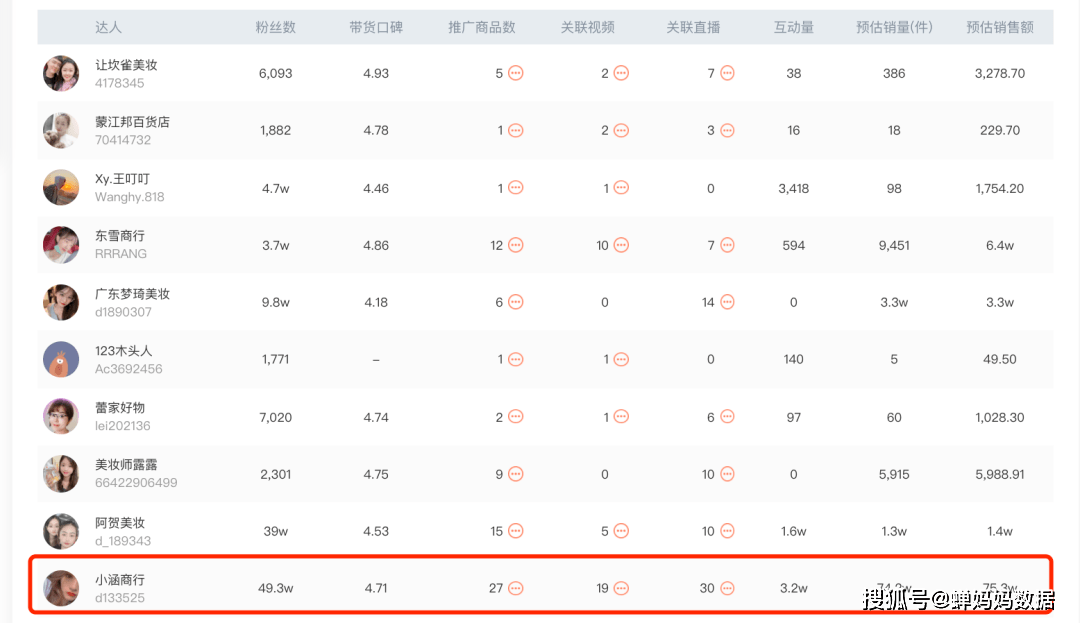Click the 推广商品数 column header
This screenshot has height=623, width=1080.
click(x=481, y=27)
